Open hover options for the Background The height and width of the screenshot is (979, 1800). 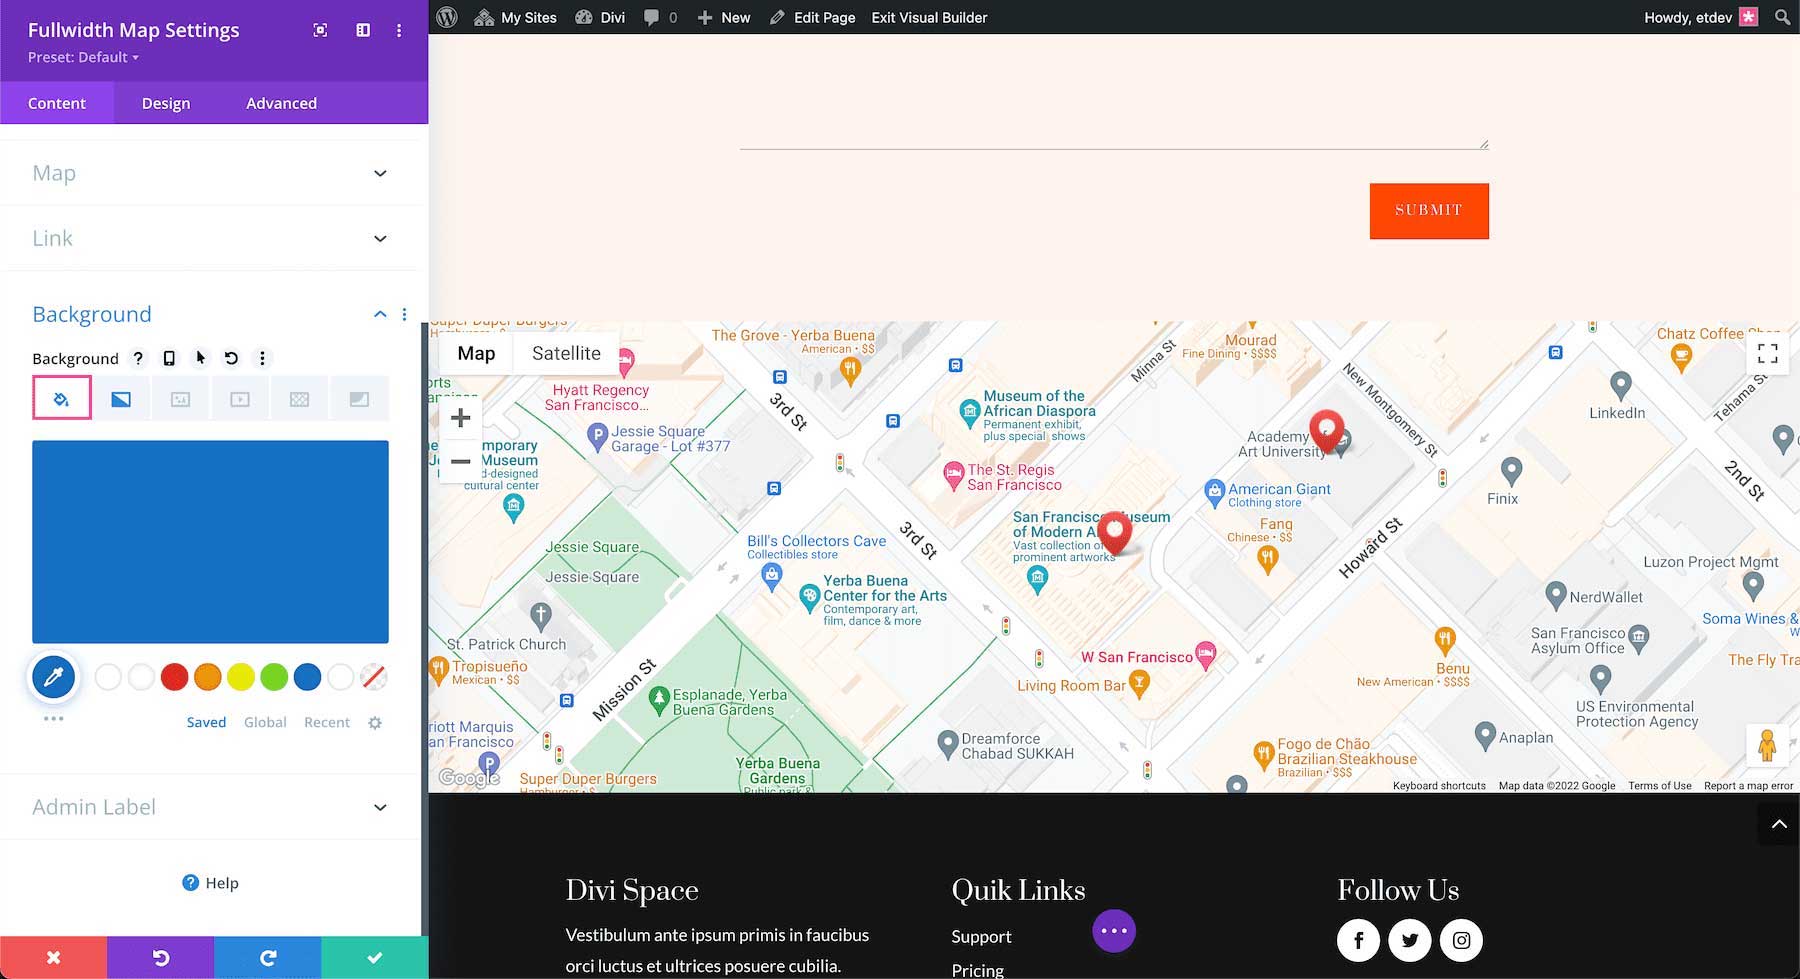[198, 358]
